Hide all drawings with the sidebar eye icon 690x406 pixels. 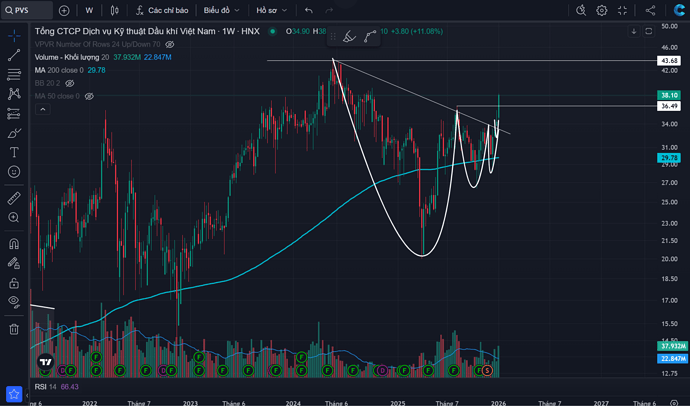14,301
